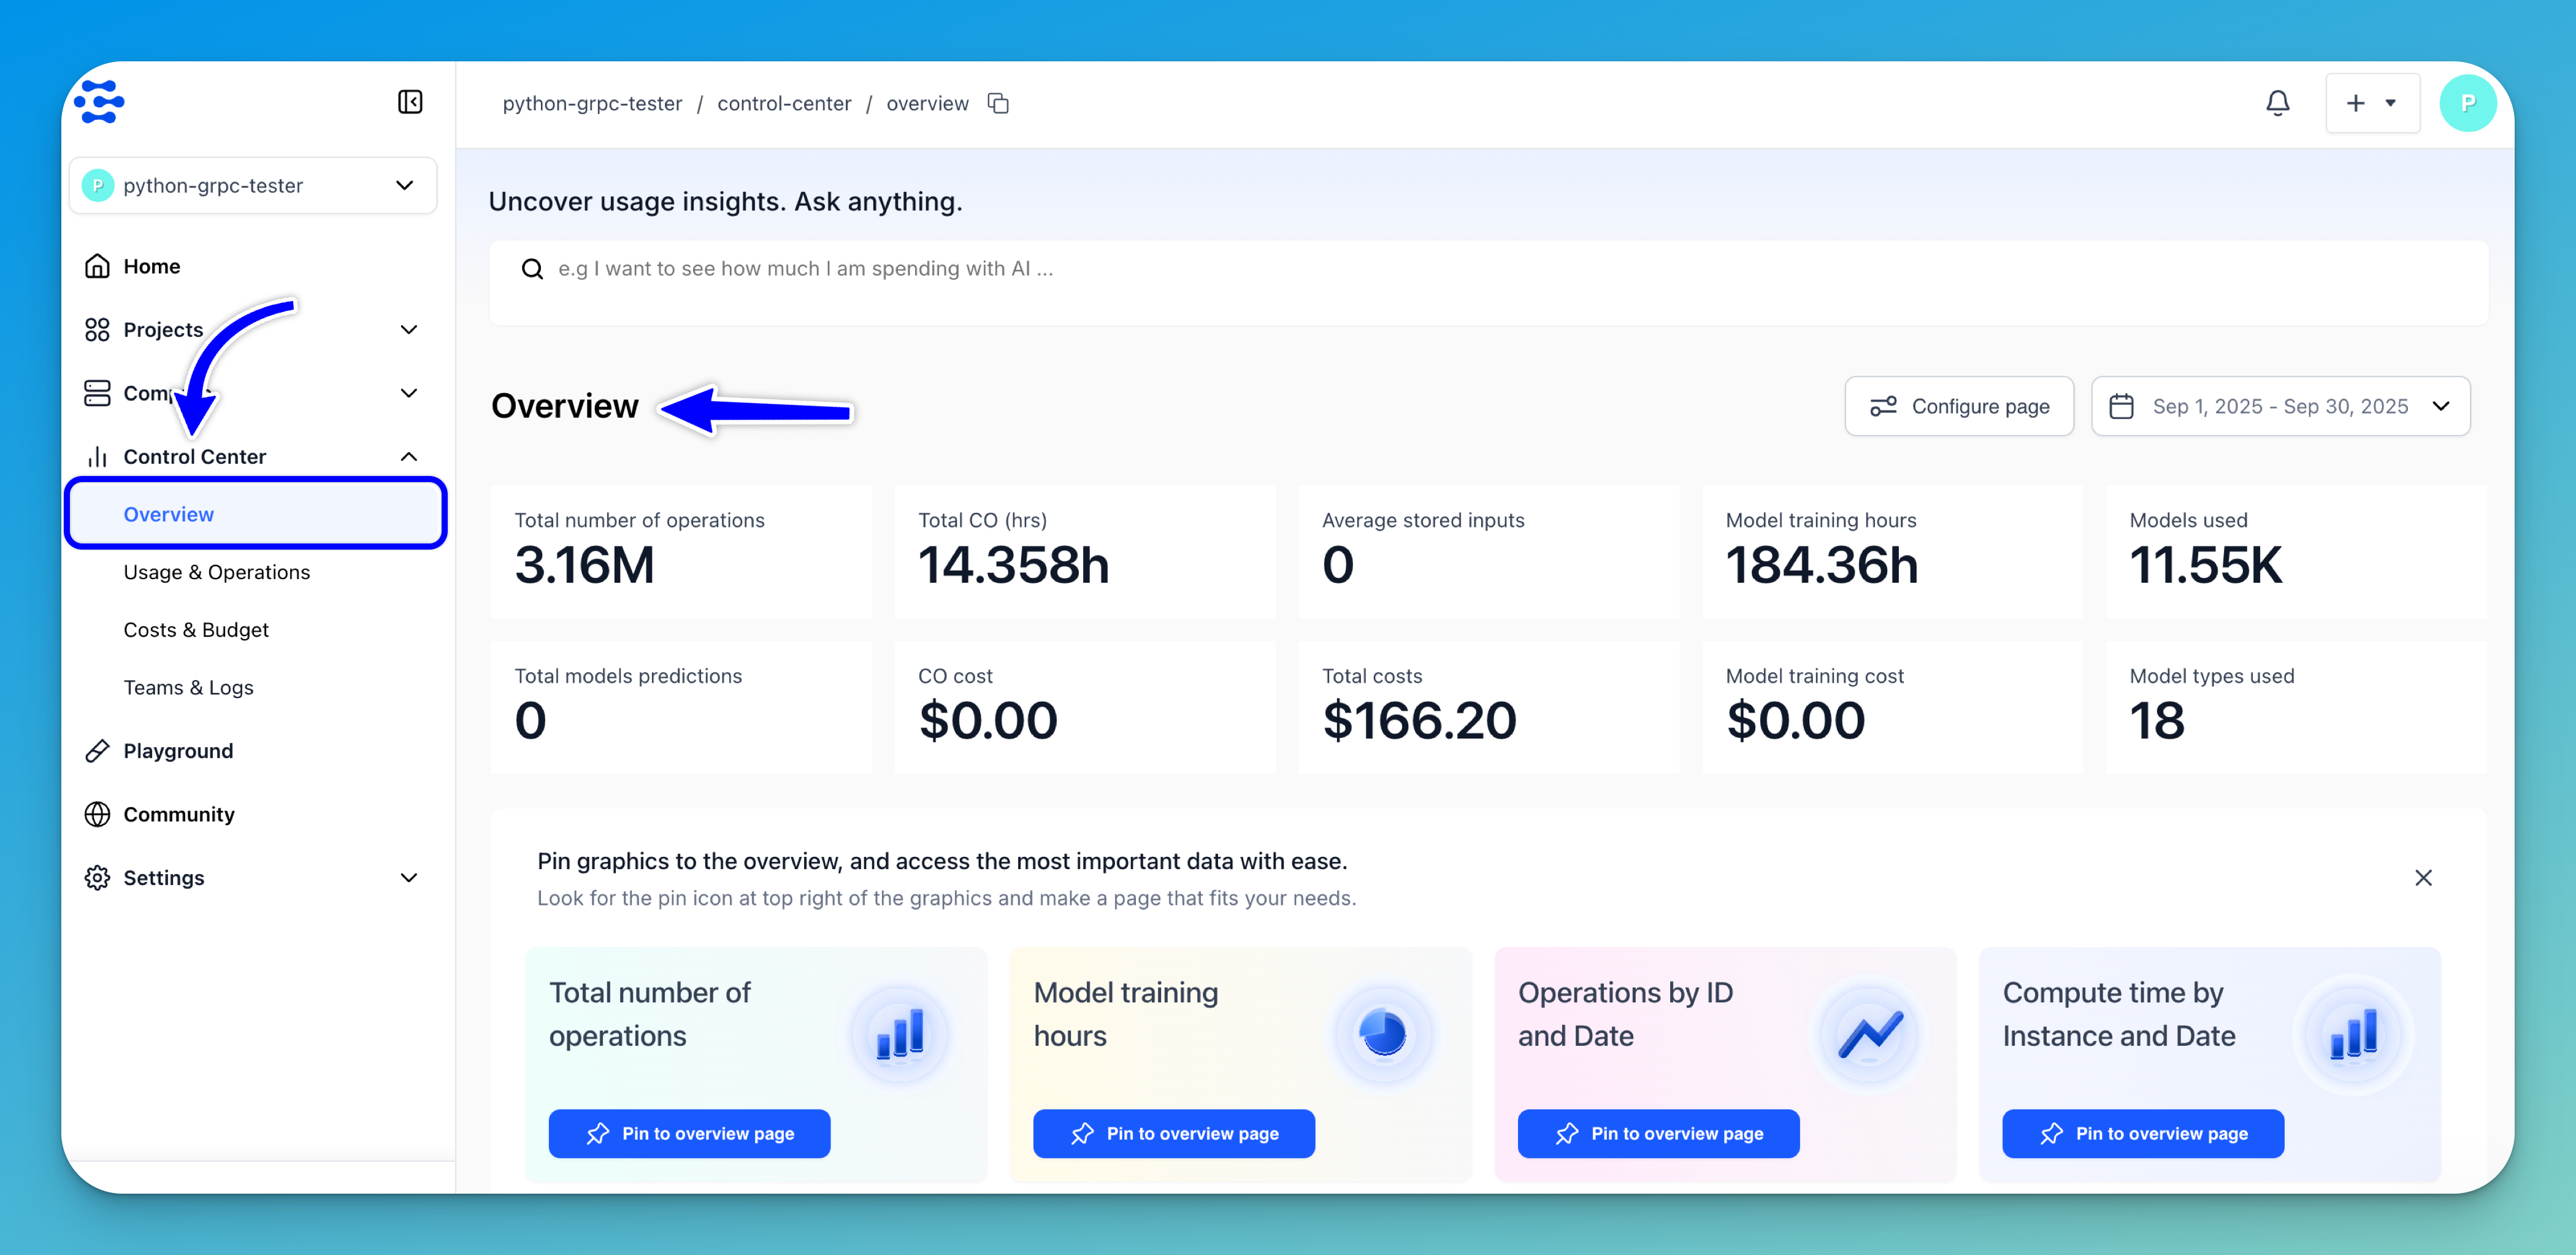This screenshot has width=2576, height=1255.
Task: Collapse the Control Center section
Action: click(x=408, y=457)
